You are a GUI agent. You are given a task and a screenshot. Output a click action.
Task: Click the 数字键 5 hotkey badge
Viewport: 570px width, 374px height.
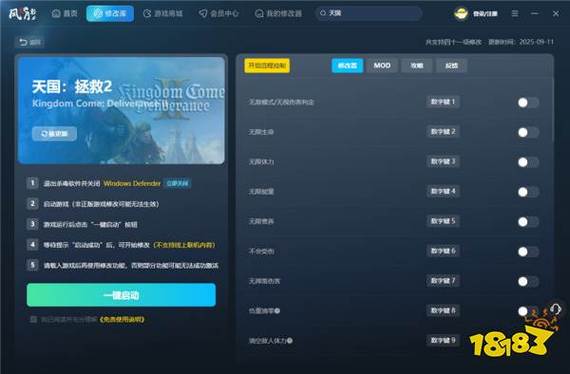[443, 221]
